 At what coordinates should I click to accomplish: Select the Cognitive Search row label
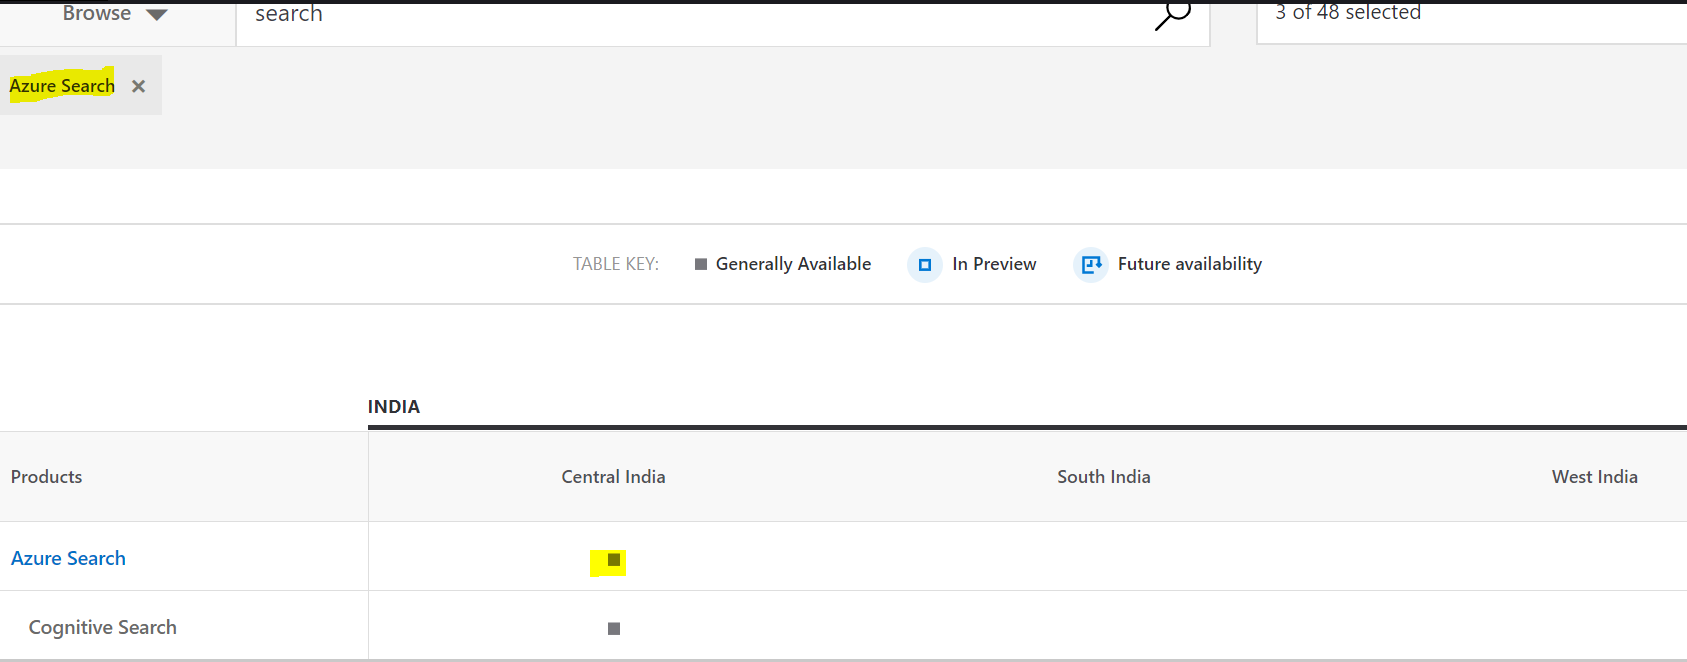(103, 627)
